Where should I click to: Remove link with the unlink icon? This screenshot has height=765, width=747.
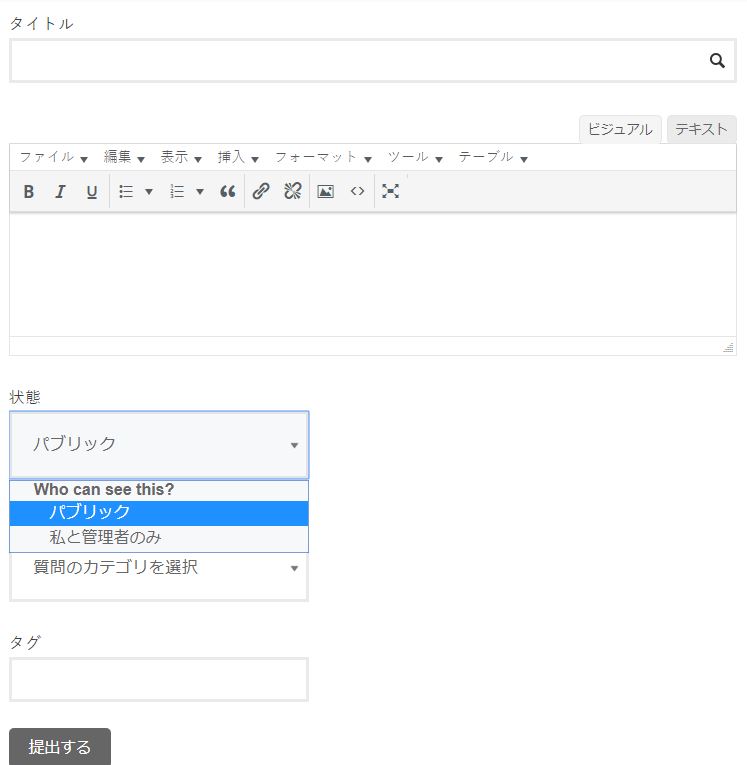293,192
